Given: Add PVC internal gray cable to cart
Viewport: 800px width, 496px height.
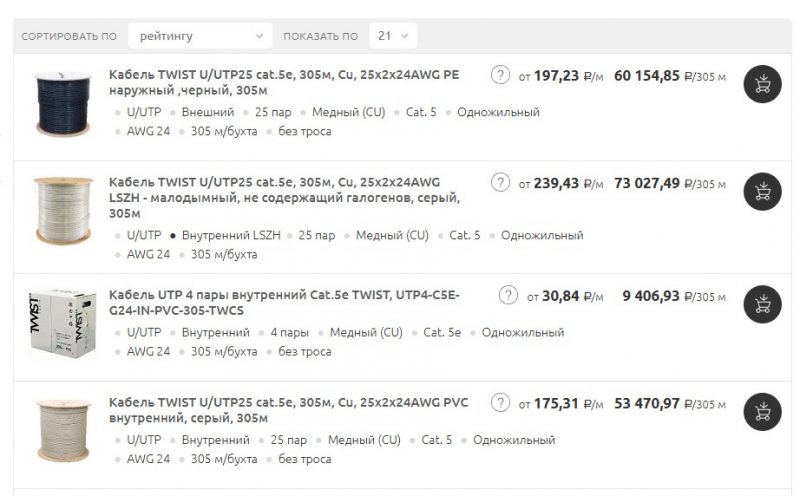Looking at the screenshot, I should (762, 412).
